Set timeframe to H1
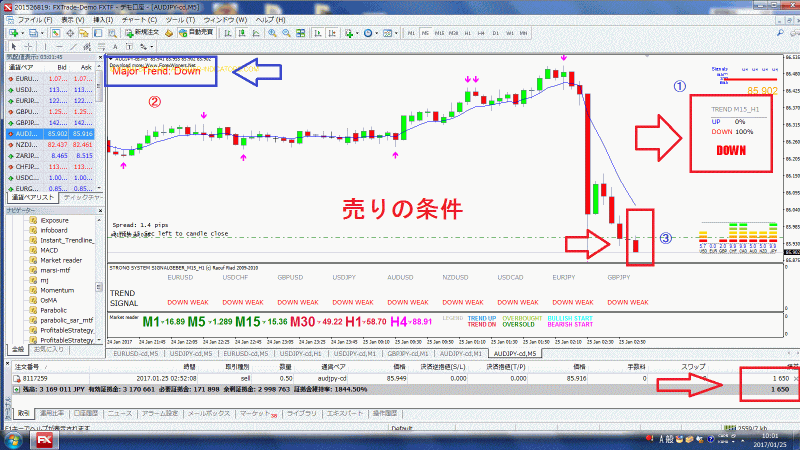The width and height of the screenshot is (800, 450). coord(467,33)
